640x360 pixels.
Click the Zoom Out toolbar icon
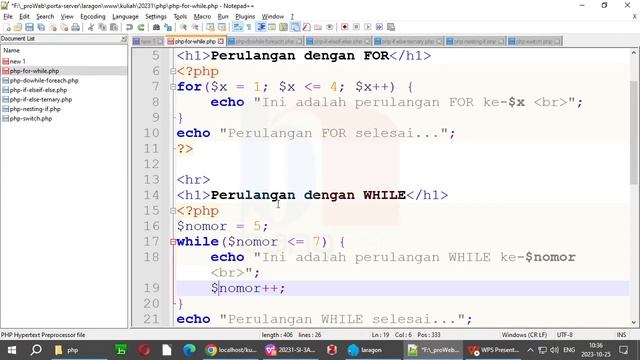click(195, 27)
